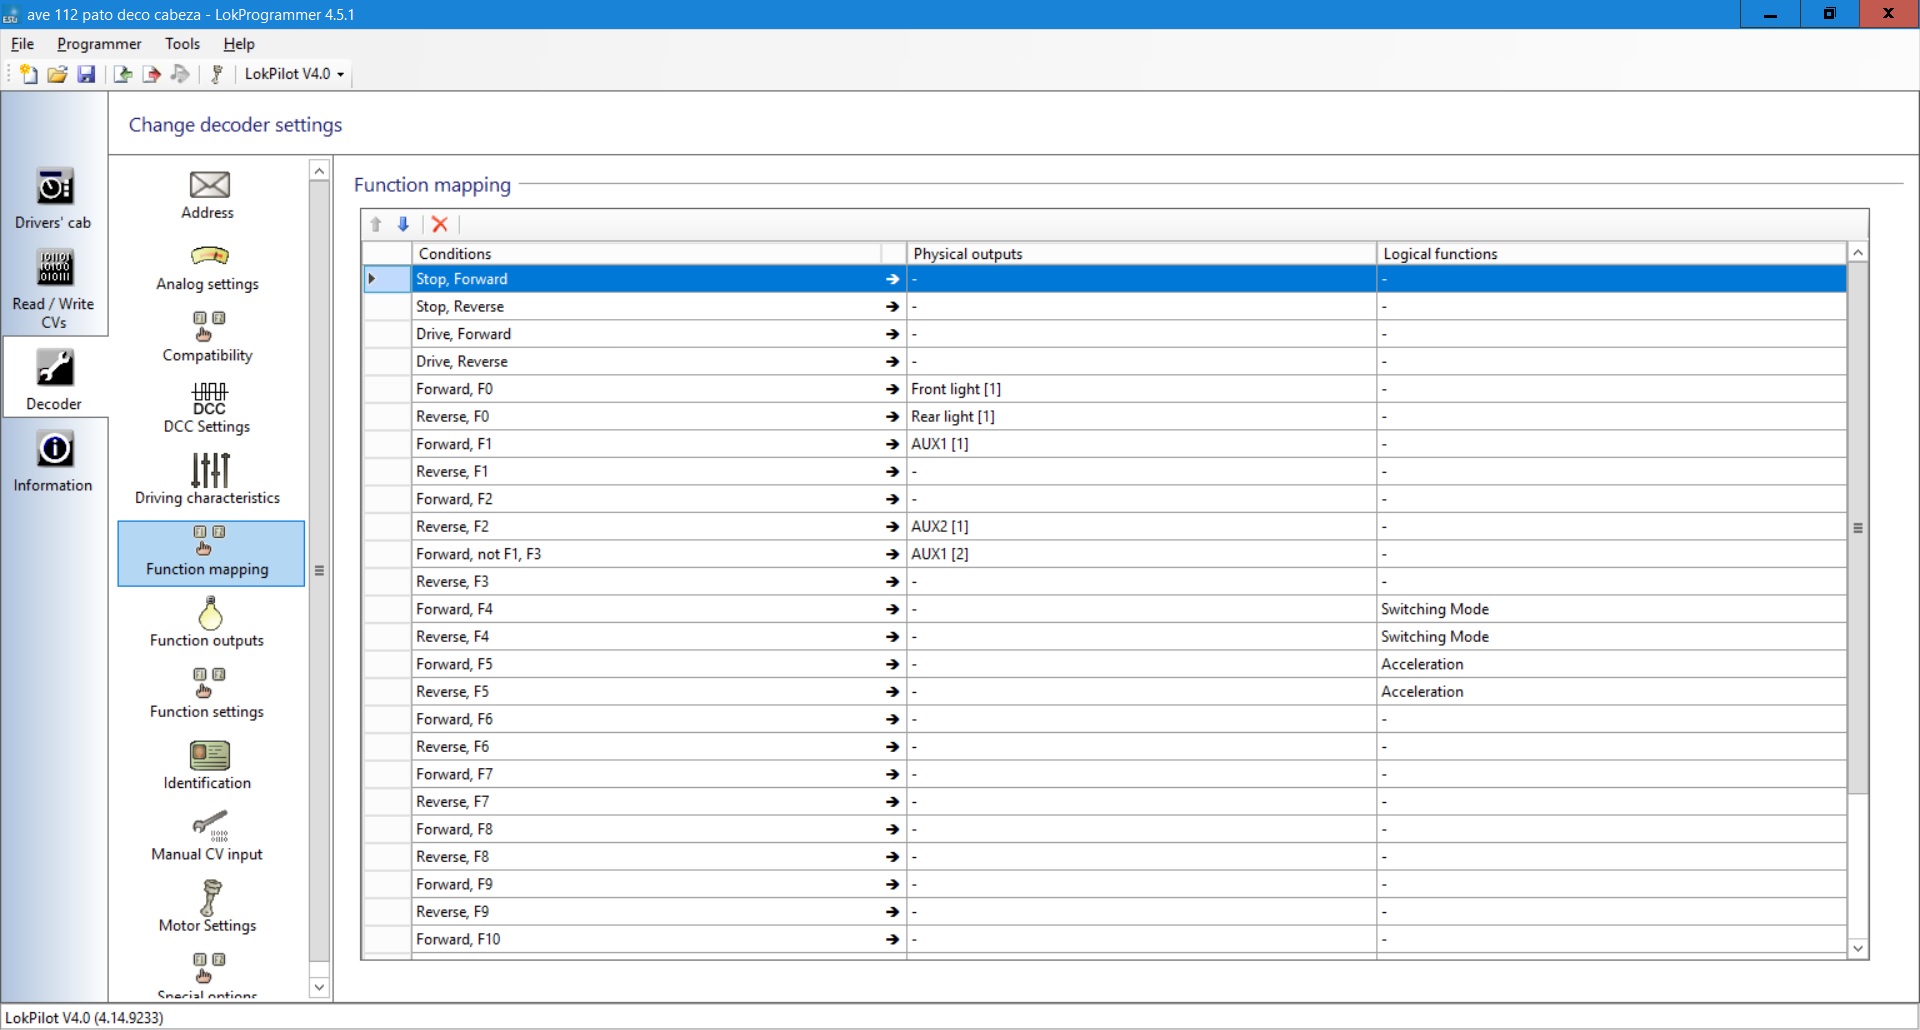
Task: Click the function table vertical scrollbar thumb
Action: pos(1858,528)
